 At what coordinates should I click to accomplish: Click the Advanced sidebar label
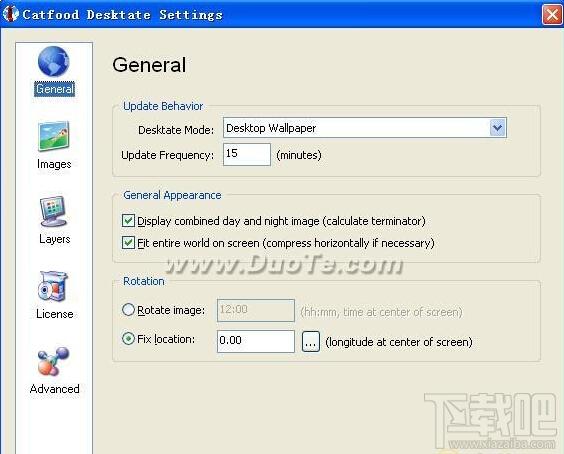[x=55, y=389]
